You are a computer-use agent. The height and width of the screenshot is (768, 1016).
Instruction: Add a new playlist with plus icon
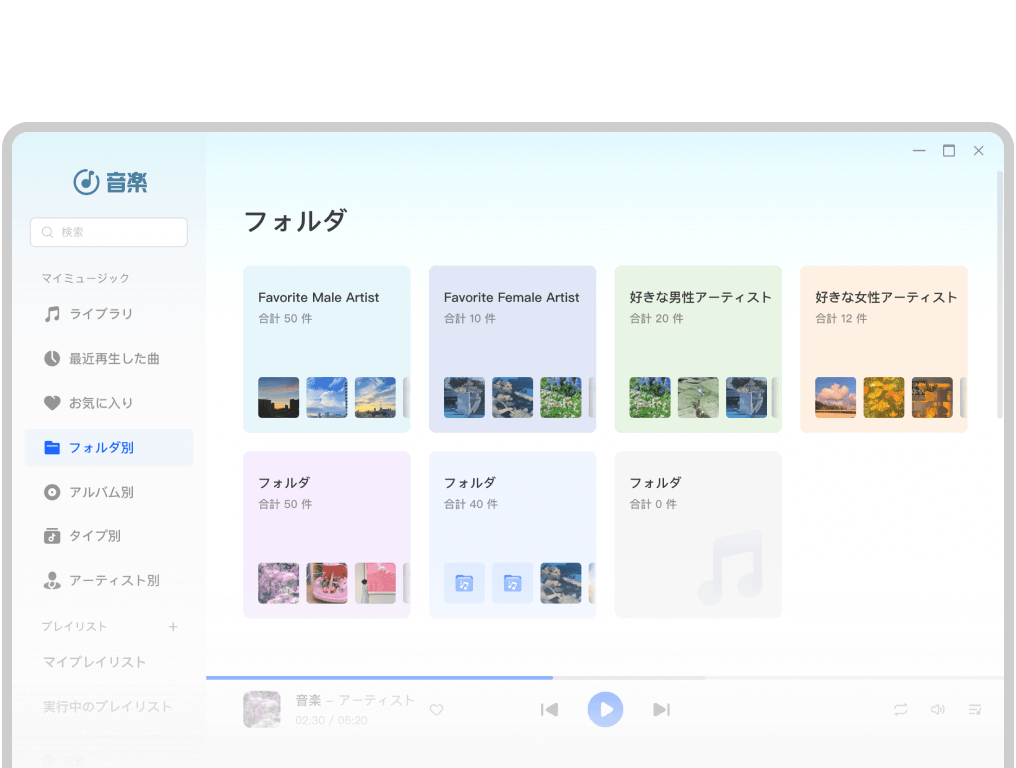point(173,627)
